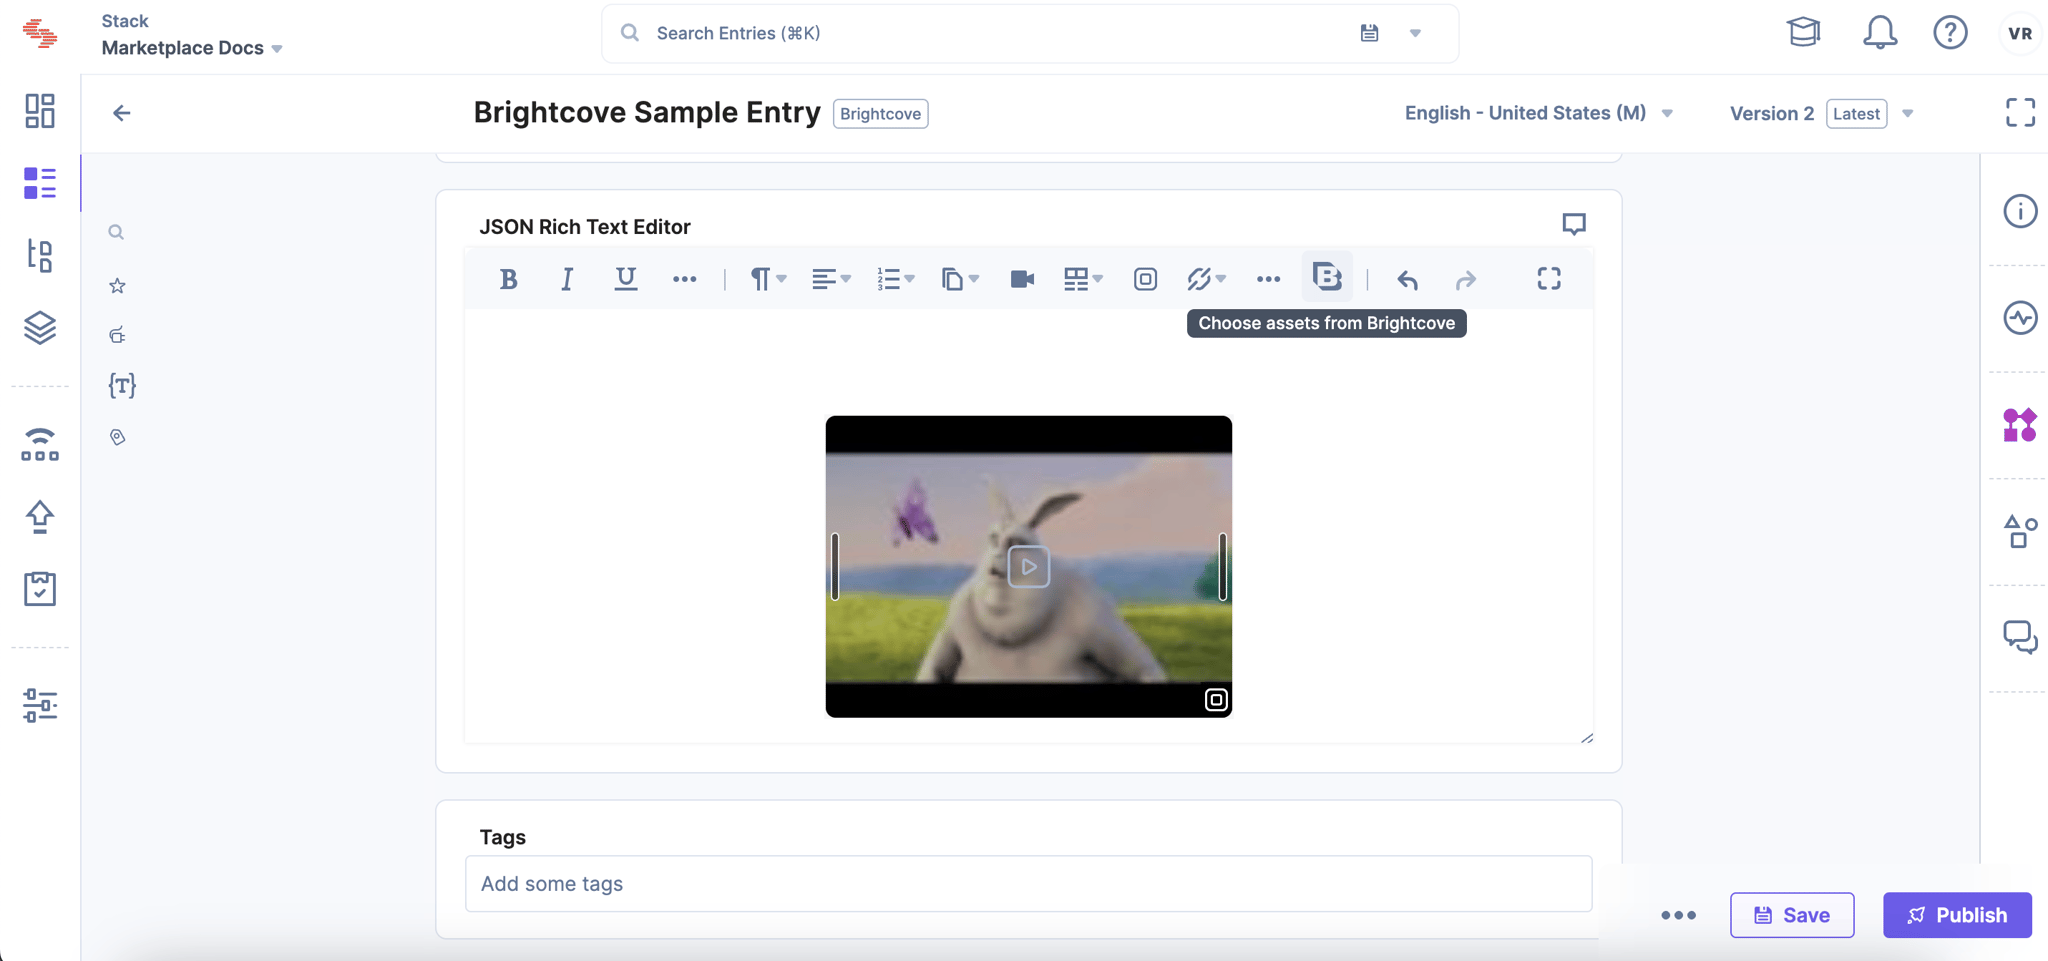The image size is (2048, 961).
Task: Click the Brightcove content type badge
Action: click(881, 114)
